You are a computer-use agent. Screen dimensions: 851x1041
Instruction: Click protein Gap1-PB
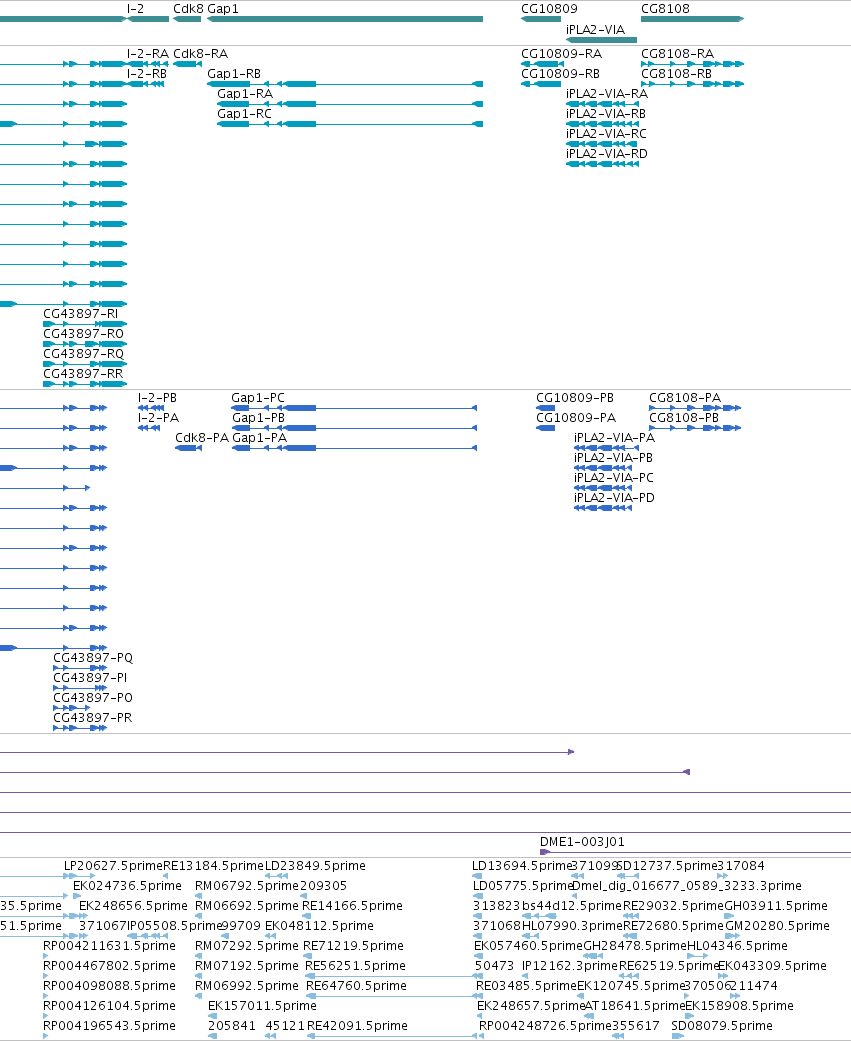pos(258,418)
